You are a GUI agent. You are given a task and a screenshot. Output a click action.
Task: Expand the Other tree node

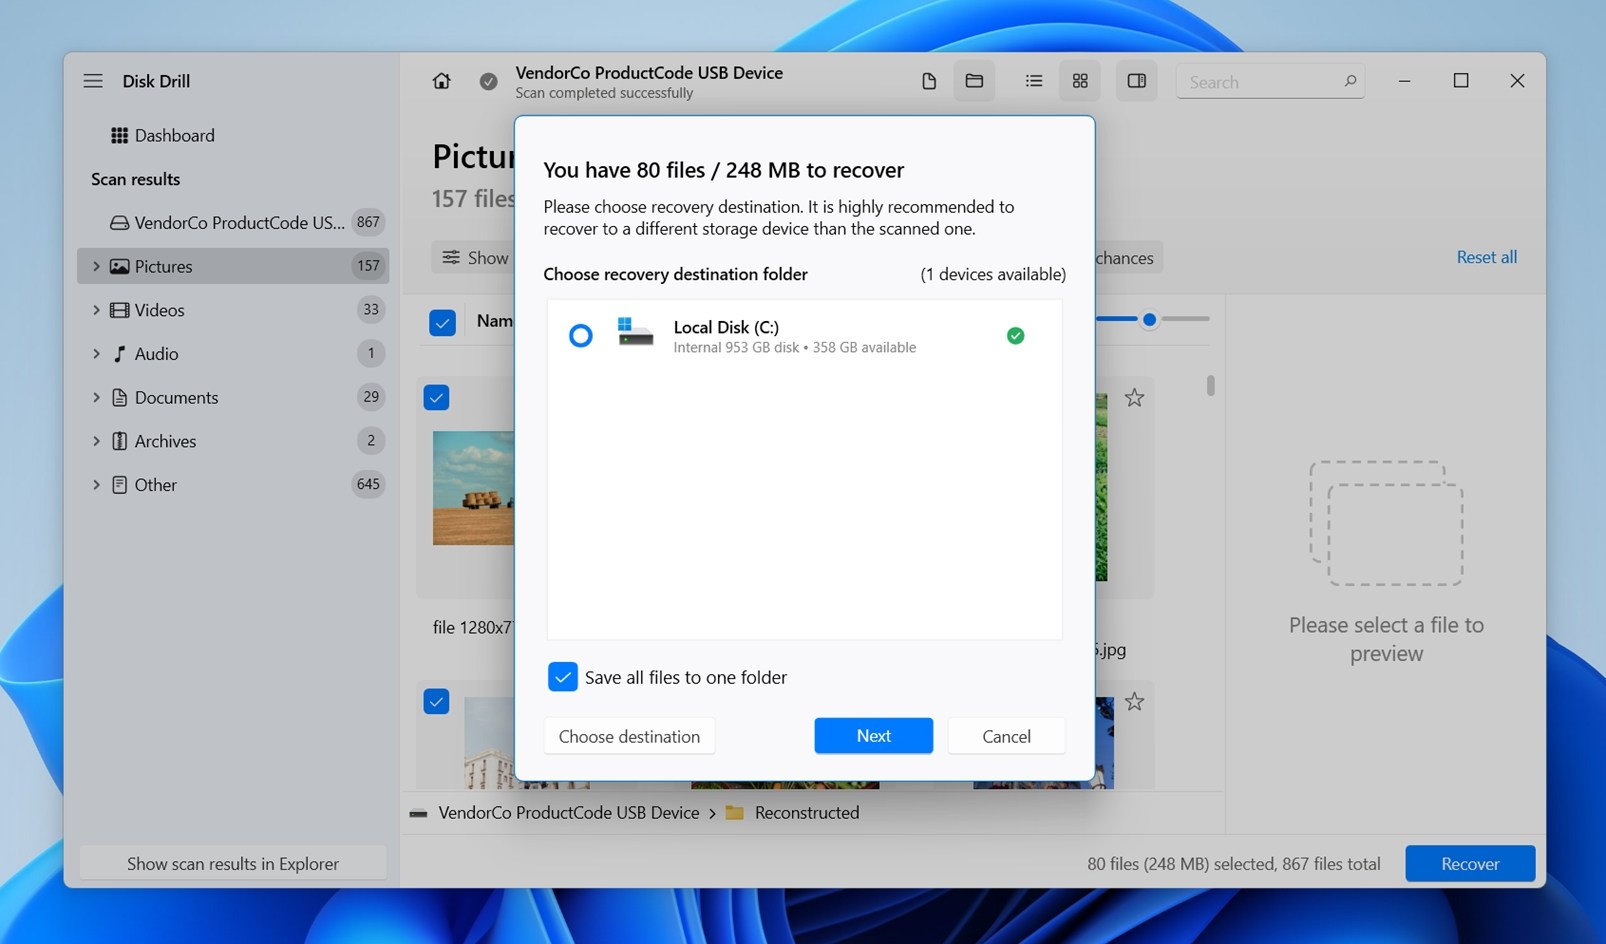coord(96,485)
